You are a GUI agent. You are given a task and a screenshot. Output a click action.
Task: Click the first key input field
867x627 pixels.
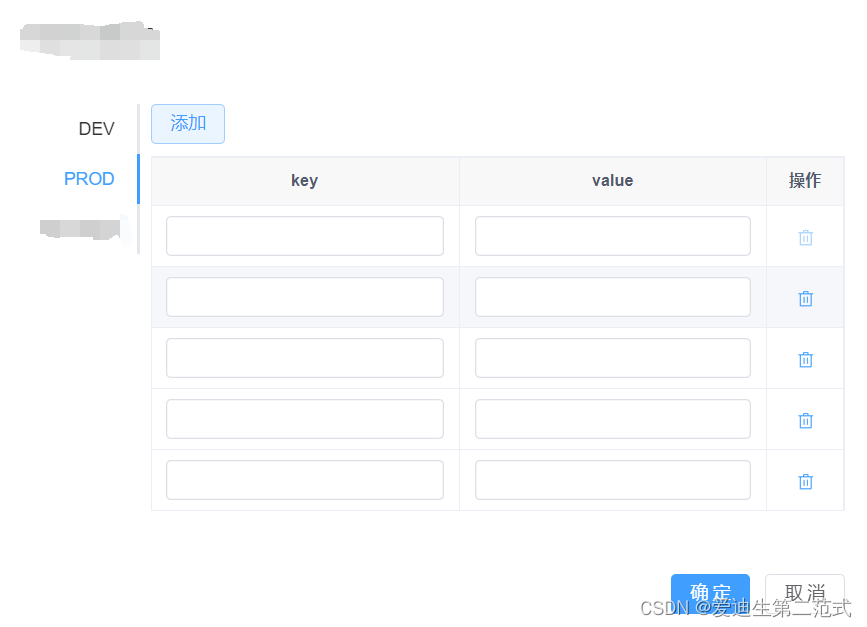(304, 236)
